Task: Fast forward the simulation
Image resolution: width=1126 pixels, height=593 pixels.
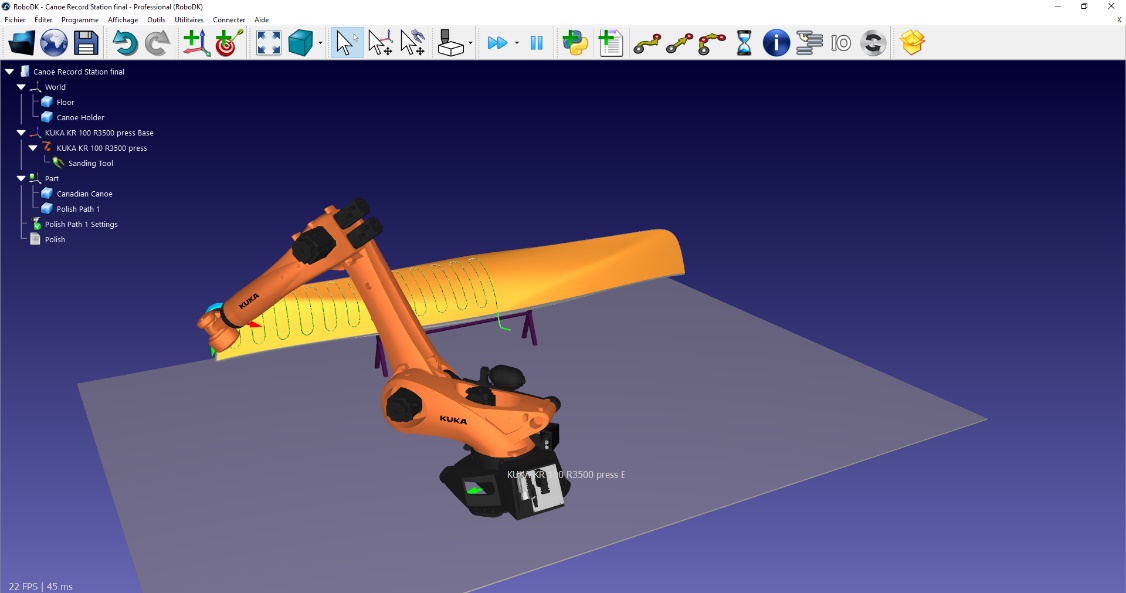Action: pos(497,43)
